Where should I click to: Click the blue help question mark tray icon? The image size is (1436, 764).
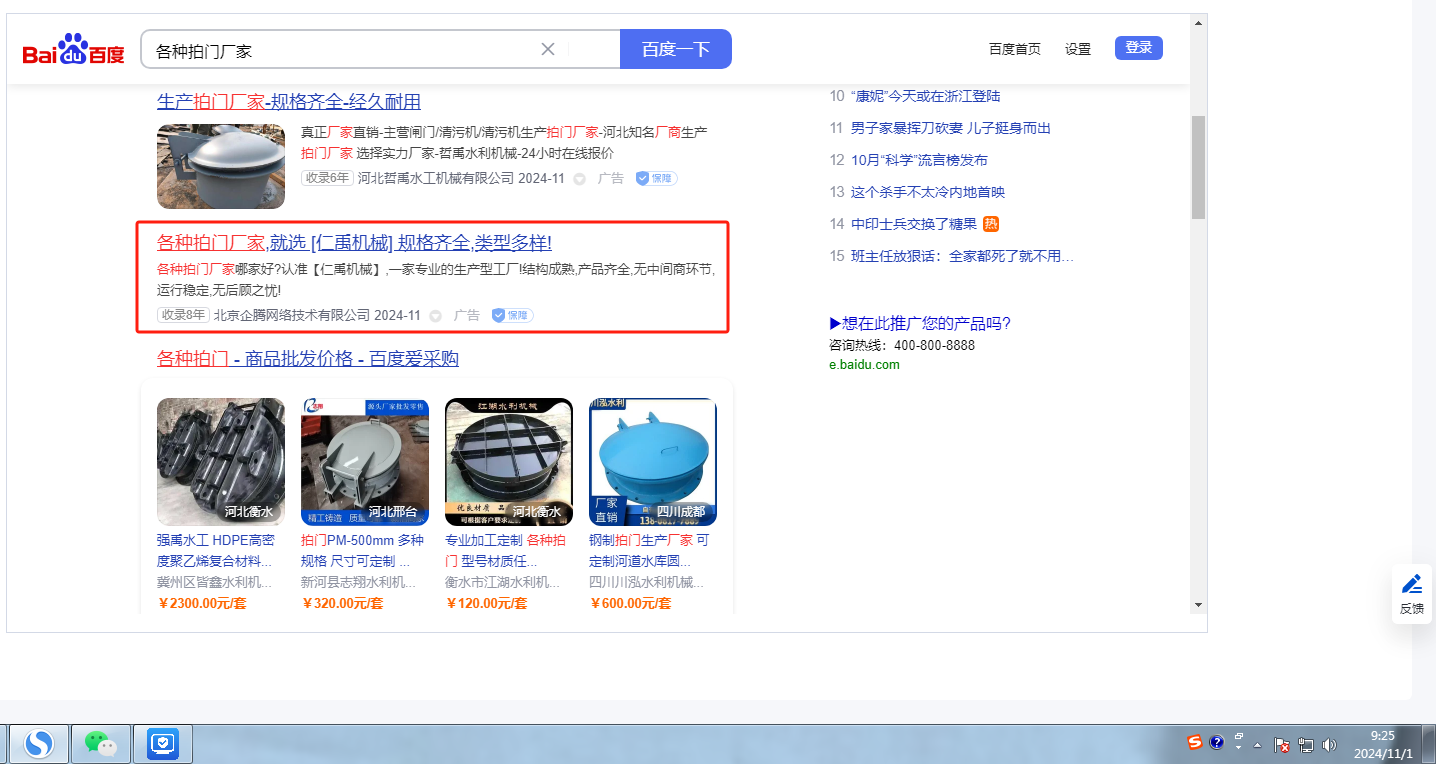tap(1217, 742)
